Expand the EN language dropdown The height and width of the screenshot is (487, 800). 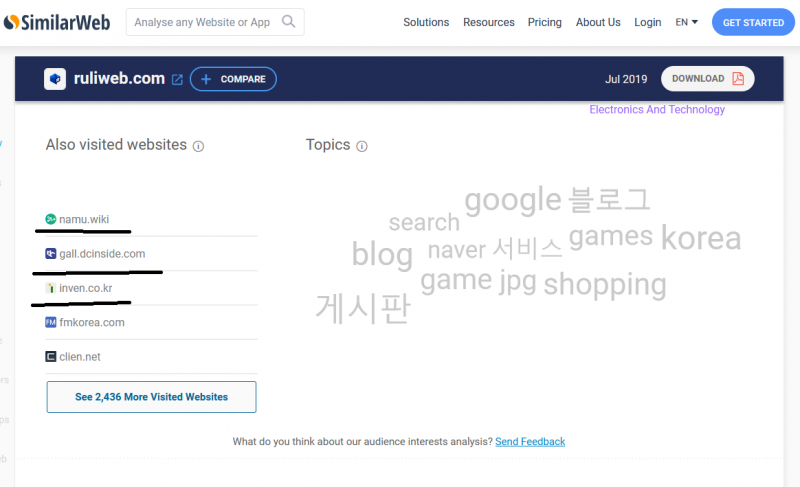click(x=686, y=22)
